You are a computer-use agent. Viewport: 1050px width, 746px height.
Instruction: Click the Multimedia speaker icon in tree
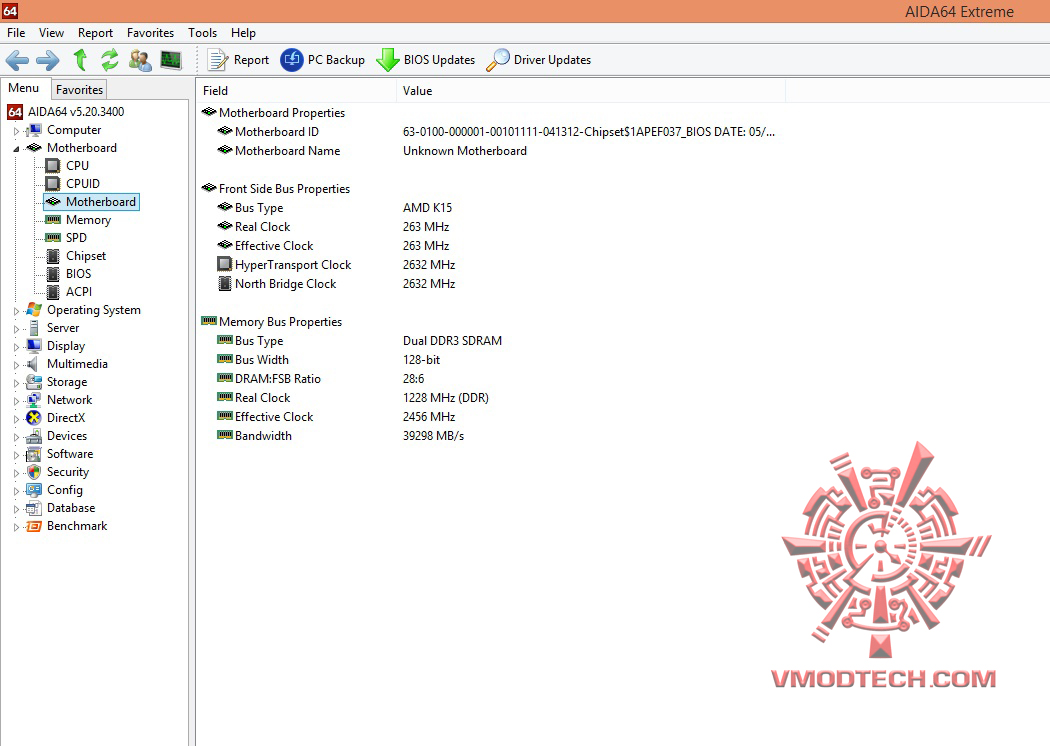33,364
